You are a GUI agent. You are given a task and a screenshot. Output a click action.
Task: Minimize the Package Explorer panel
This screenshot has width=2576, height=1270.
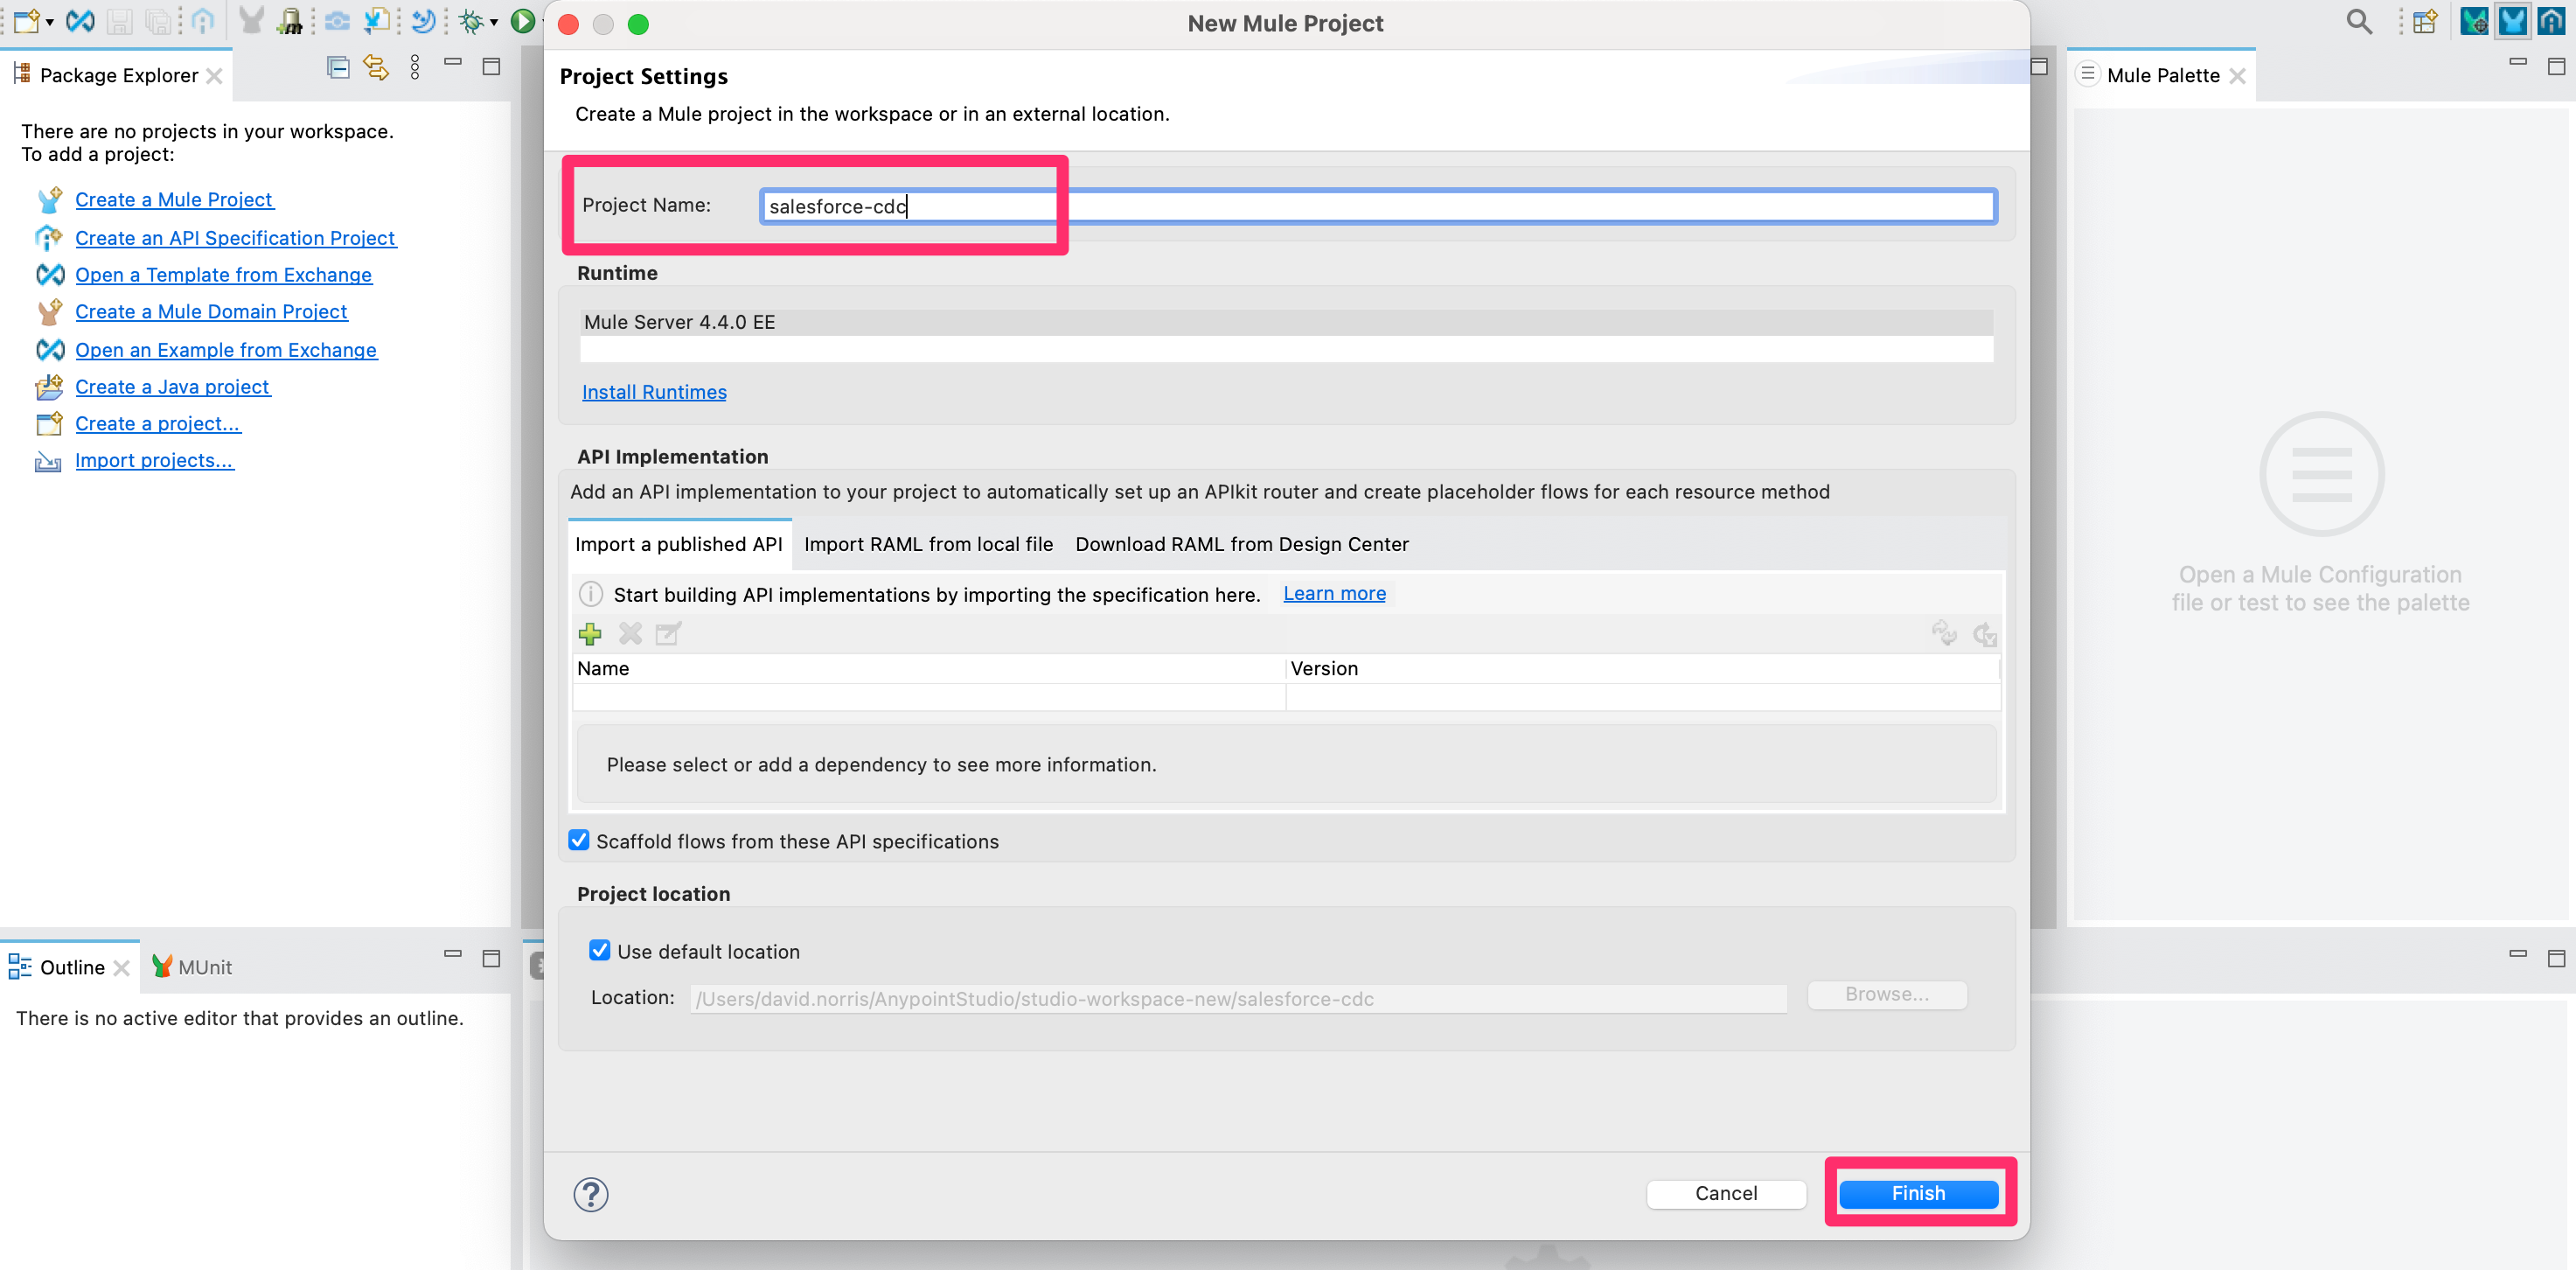coord(453,63)
